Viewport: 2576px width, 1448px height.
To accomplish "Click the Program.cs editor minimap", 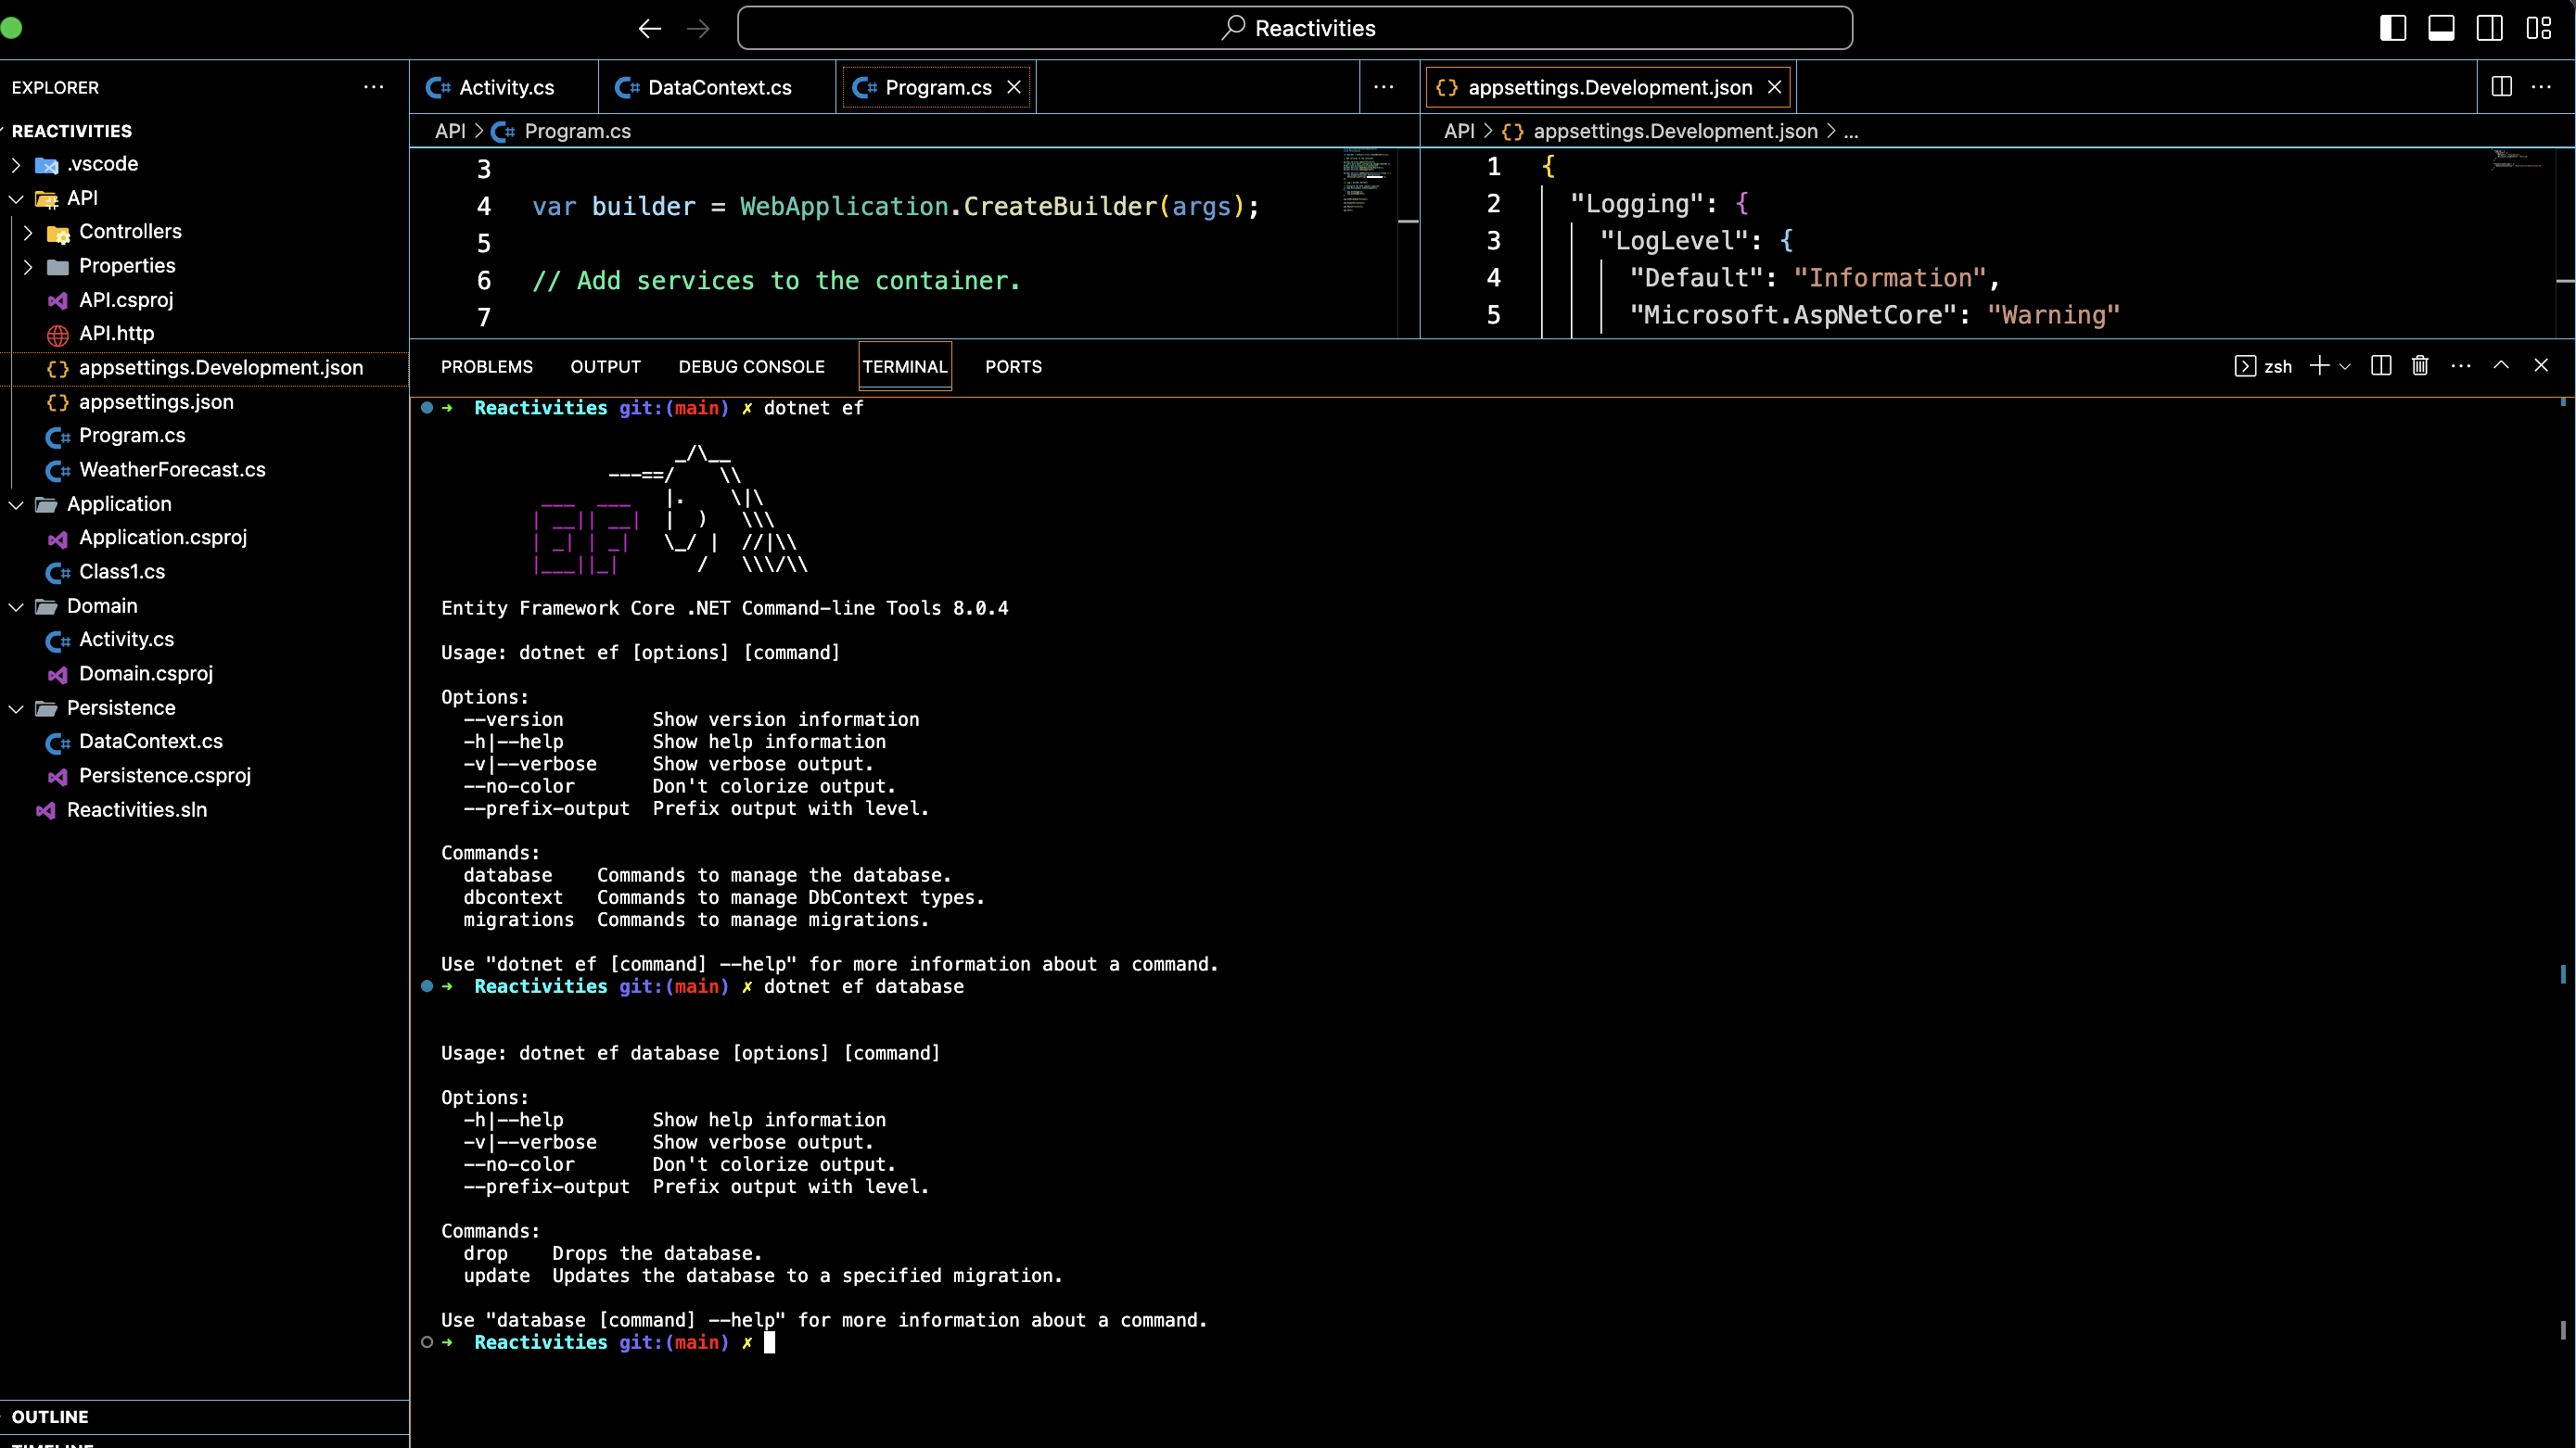I will (x=1366, y=180).
